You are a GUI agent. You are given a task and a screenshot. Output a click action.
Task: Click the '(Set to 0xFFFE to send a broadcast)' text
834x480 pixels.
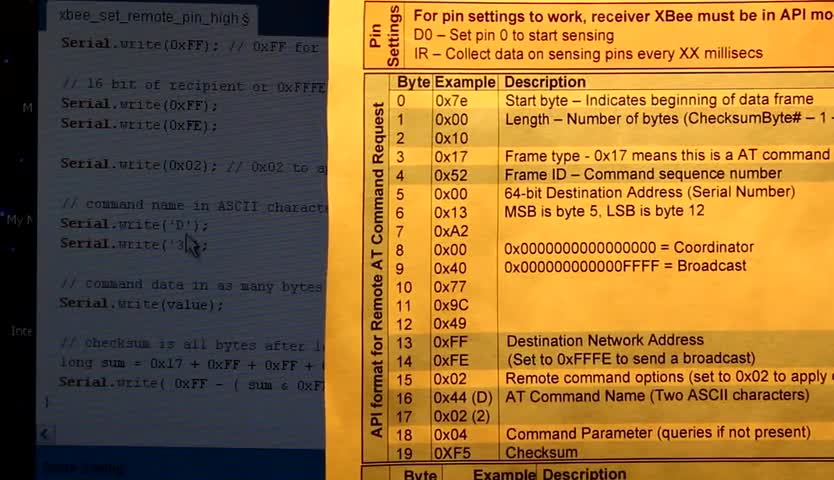(x=631, y=359)
